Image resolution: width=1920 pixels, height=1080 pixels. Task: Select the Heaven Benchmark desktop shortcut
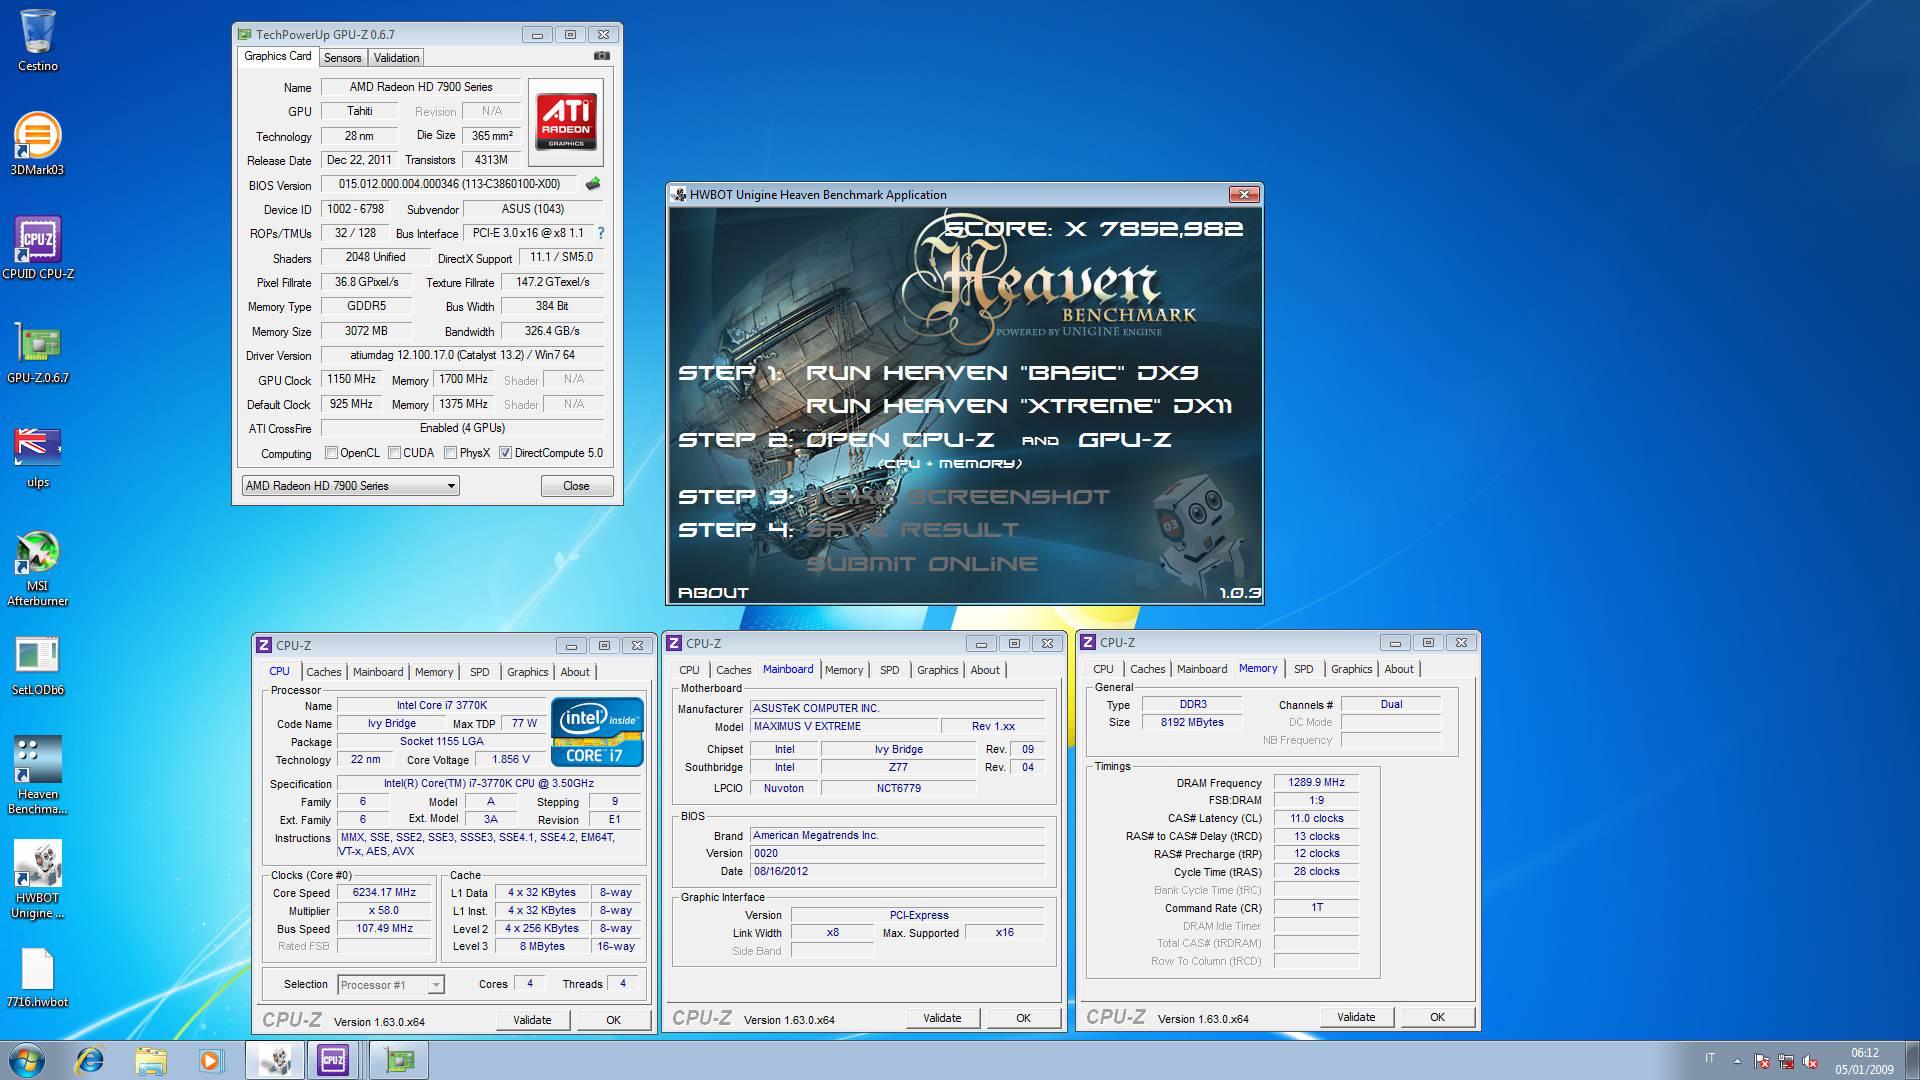tap(38, 776)
